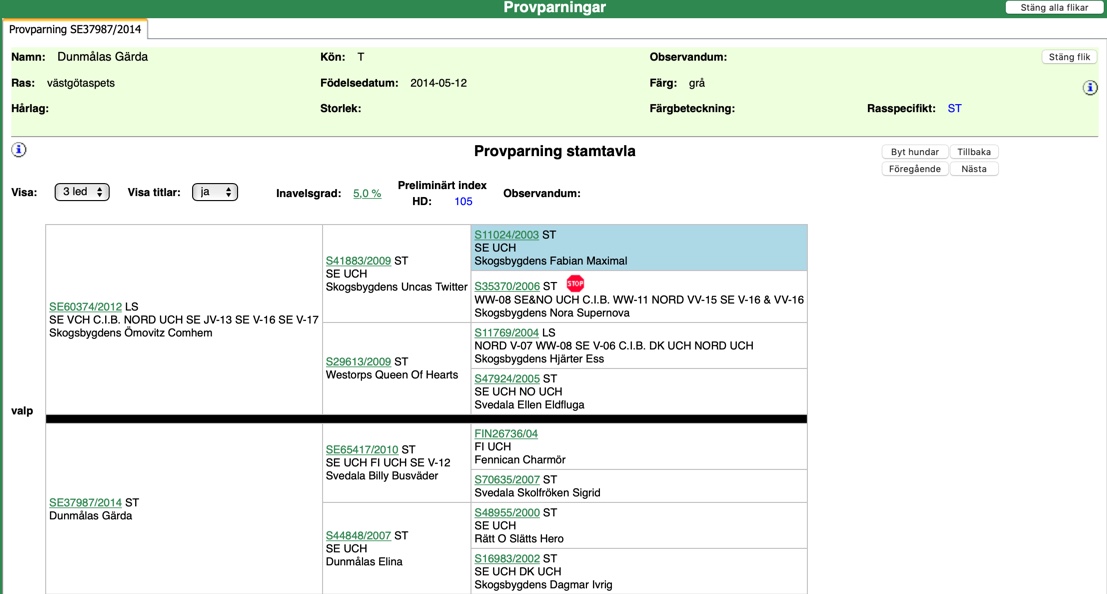The width and height of the screenshot is (1107, 594).
Task: Click the Stäng flik button
Action: [x=1069, y=57]
